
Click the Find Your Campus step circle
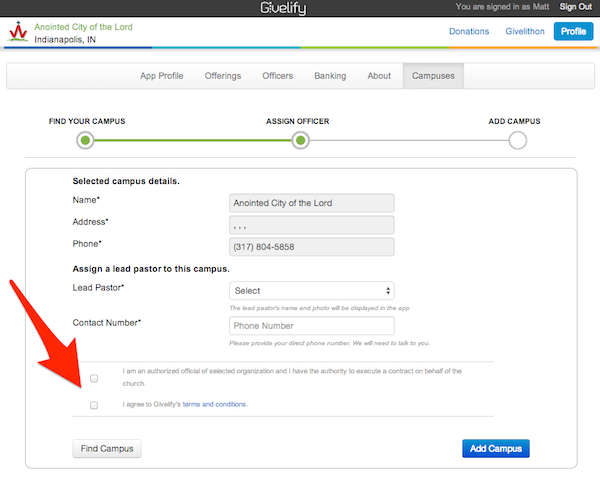point(86,141)
